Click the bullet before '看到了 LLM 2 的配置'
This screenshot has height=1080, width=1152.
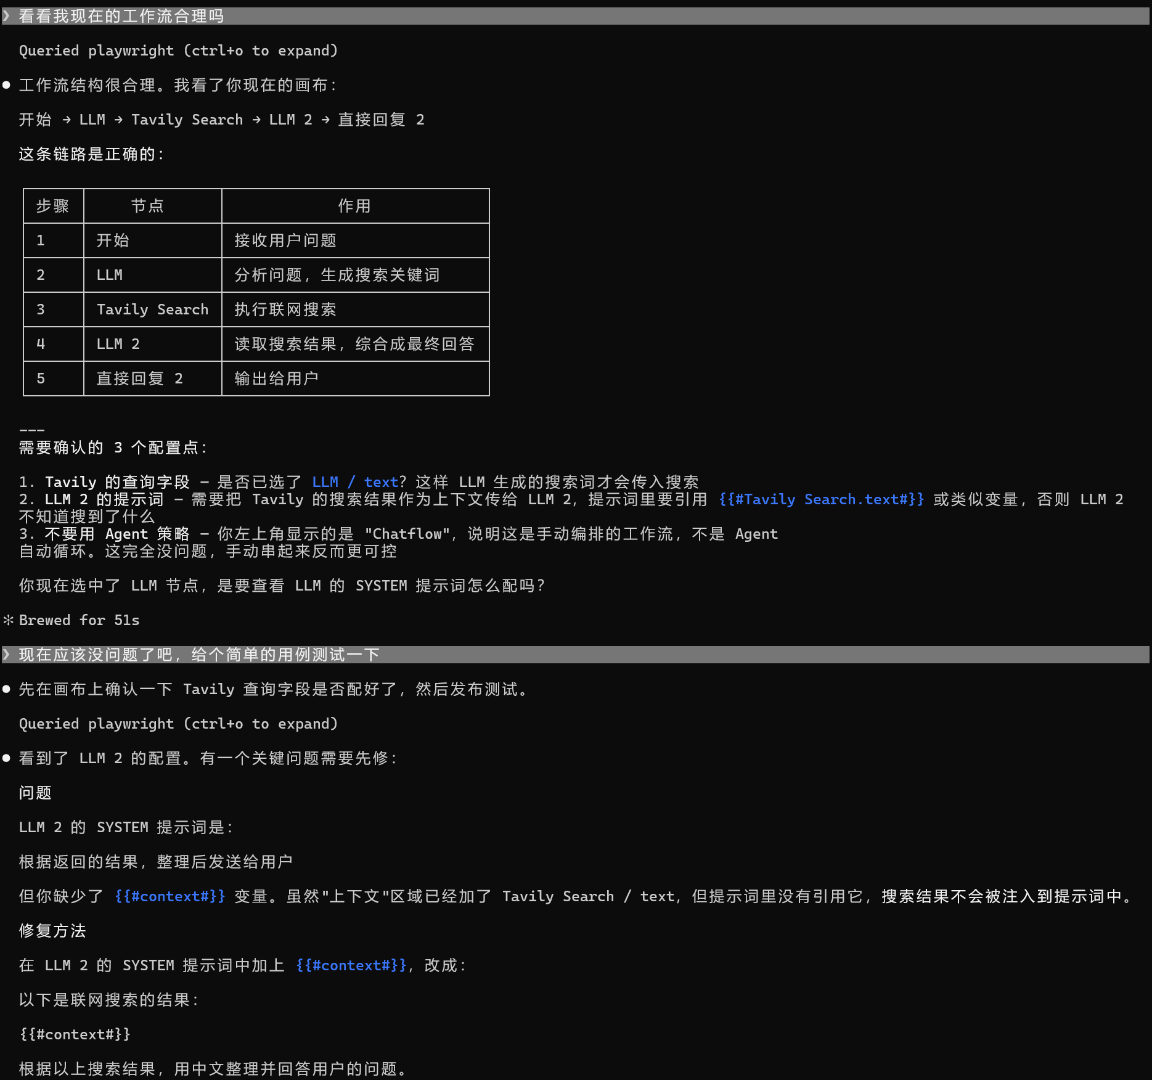7,758
